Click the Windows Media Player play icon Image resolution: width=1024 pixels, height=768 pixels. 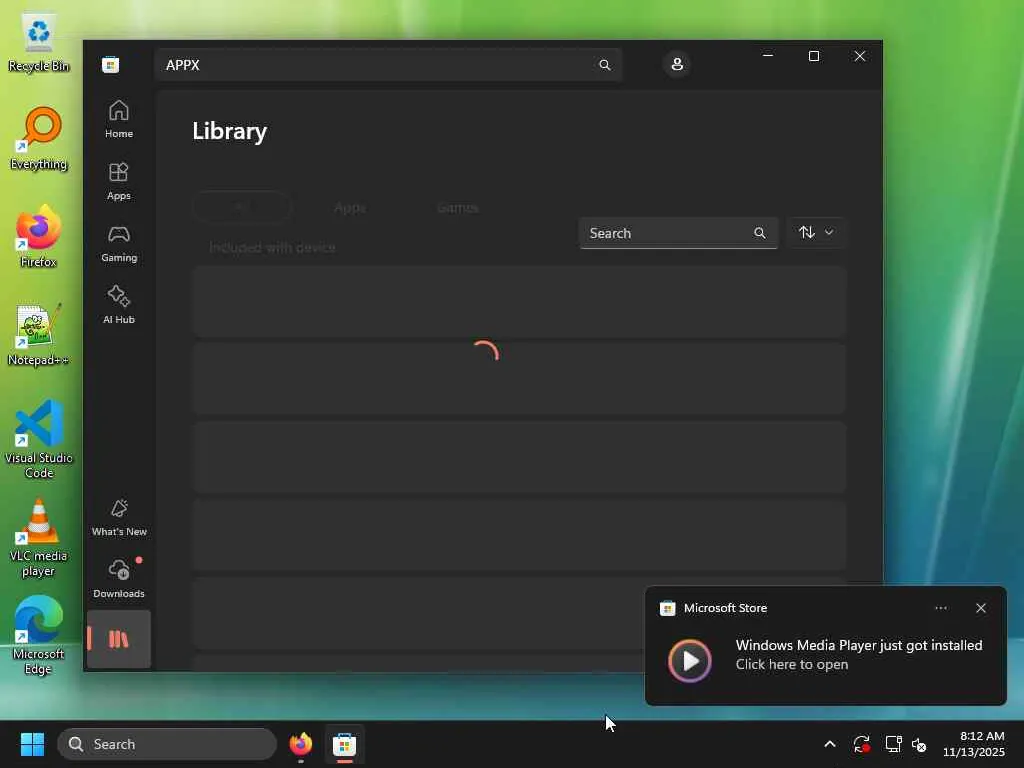point(690,661)
